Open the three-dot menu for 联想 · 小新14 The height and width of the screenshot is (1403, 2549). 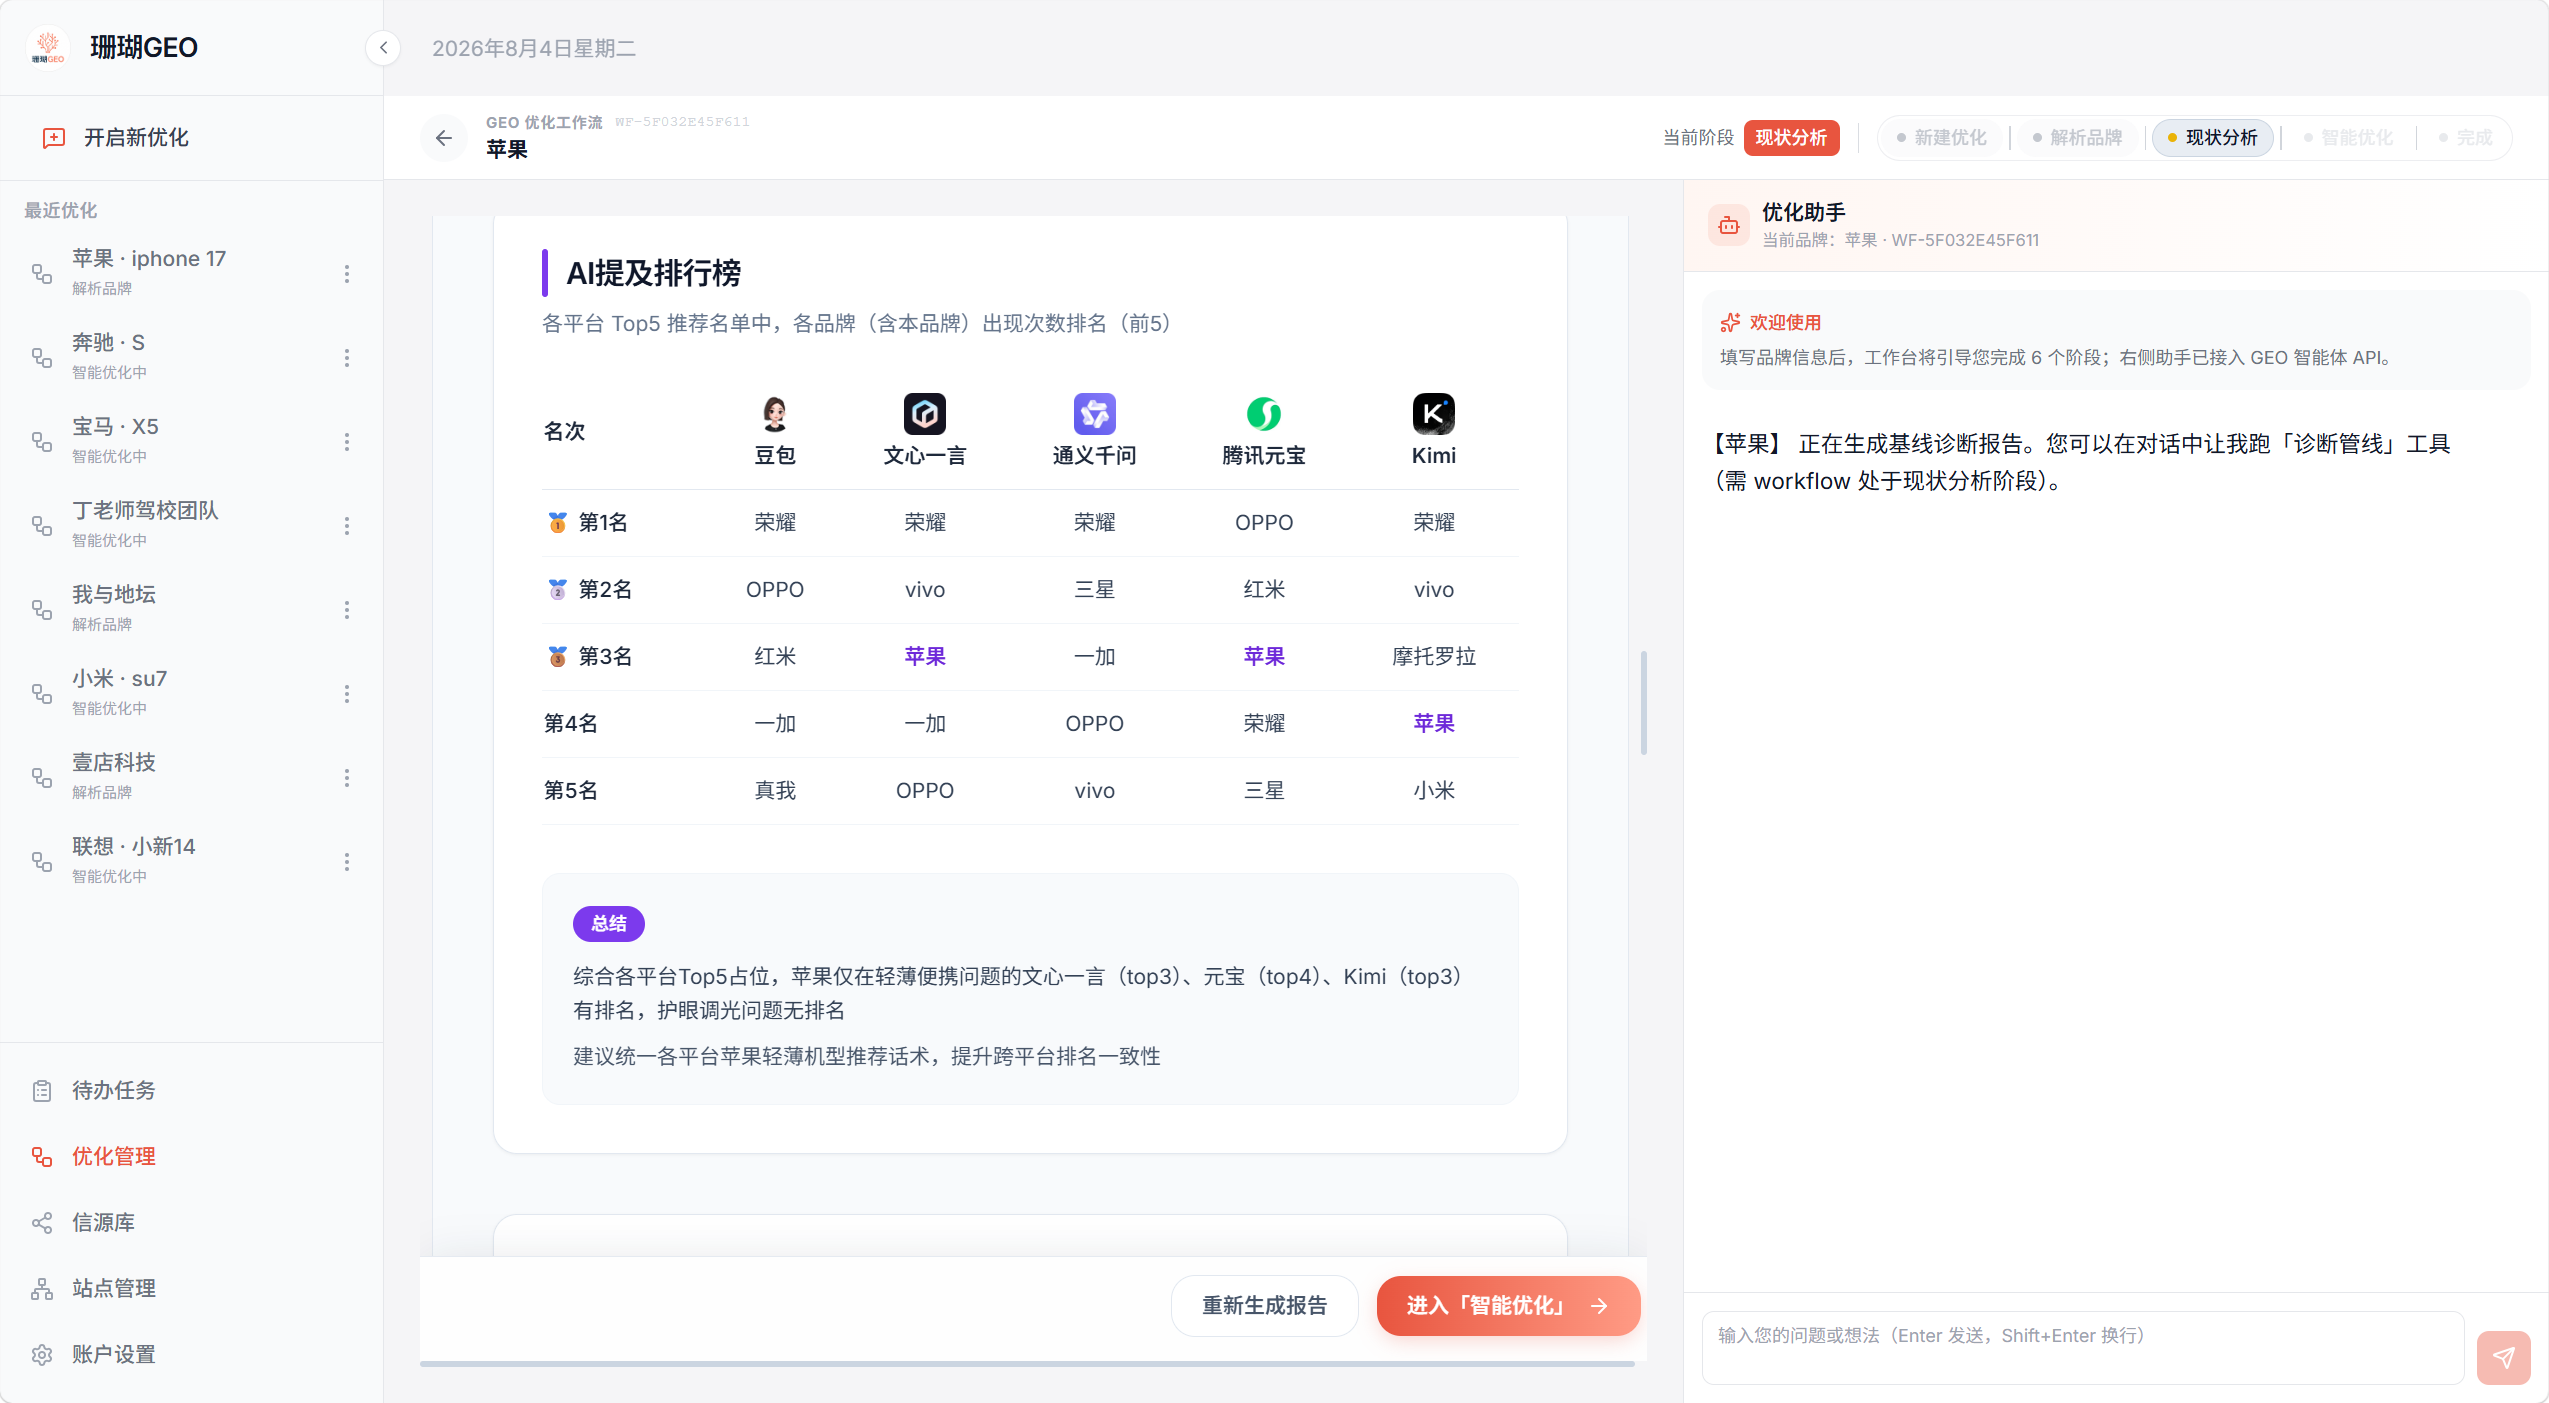click(x=347, y=861)
